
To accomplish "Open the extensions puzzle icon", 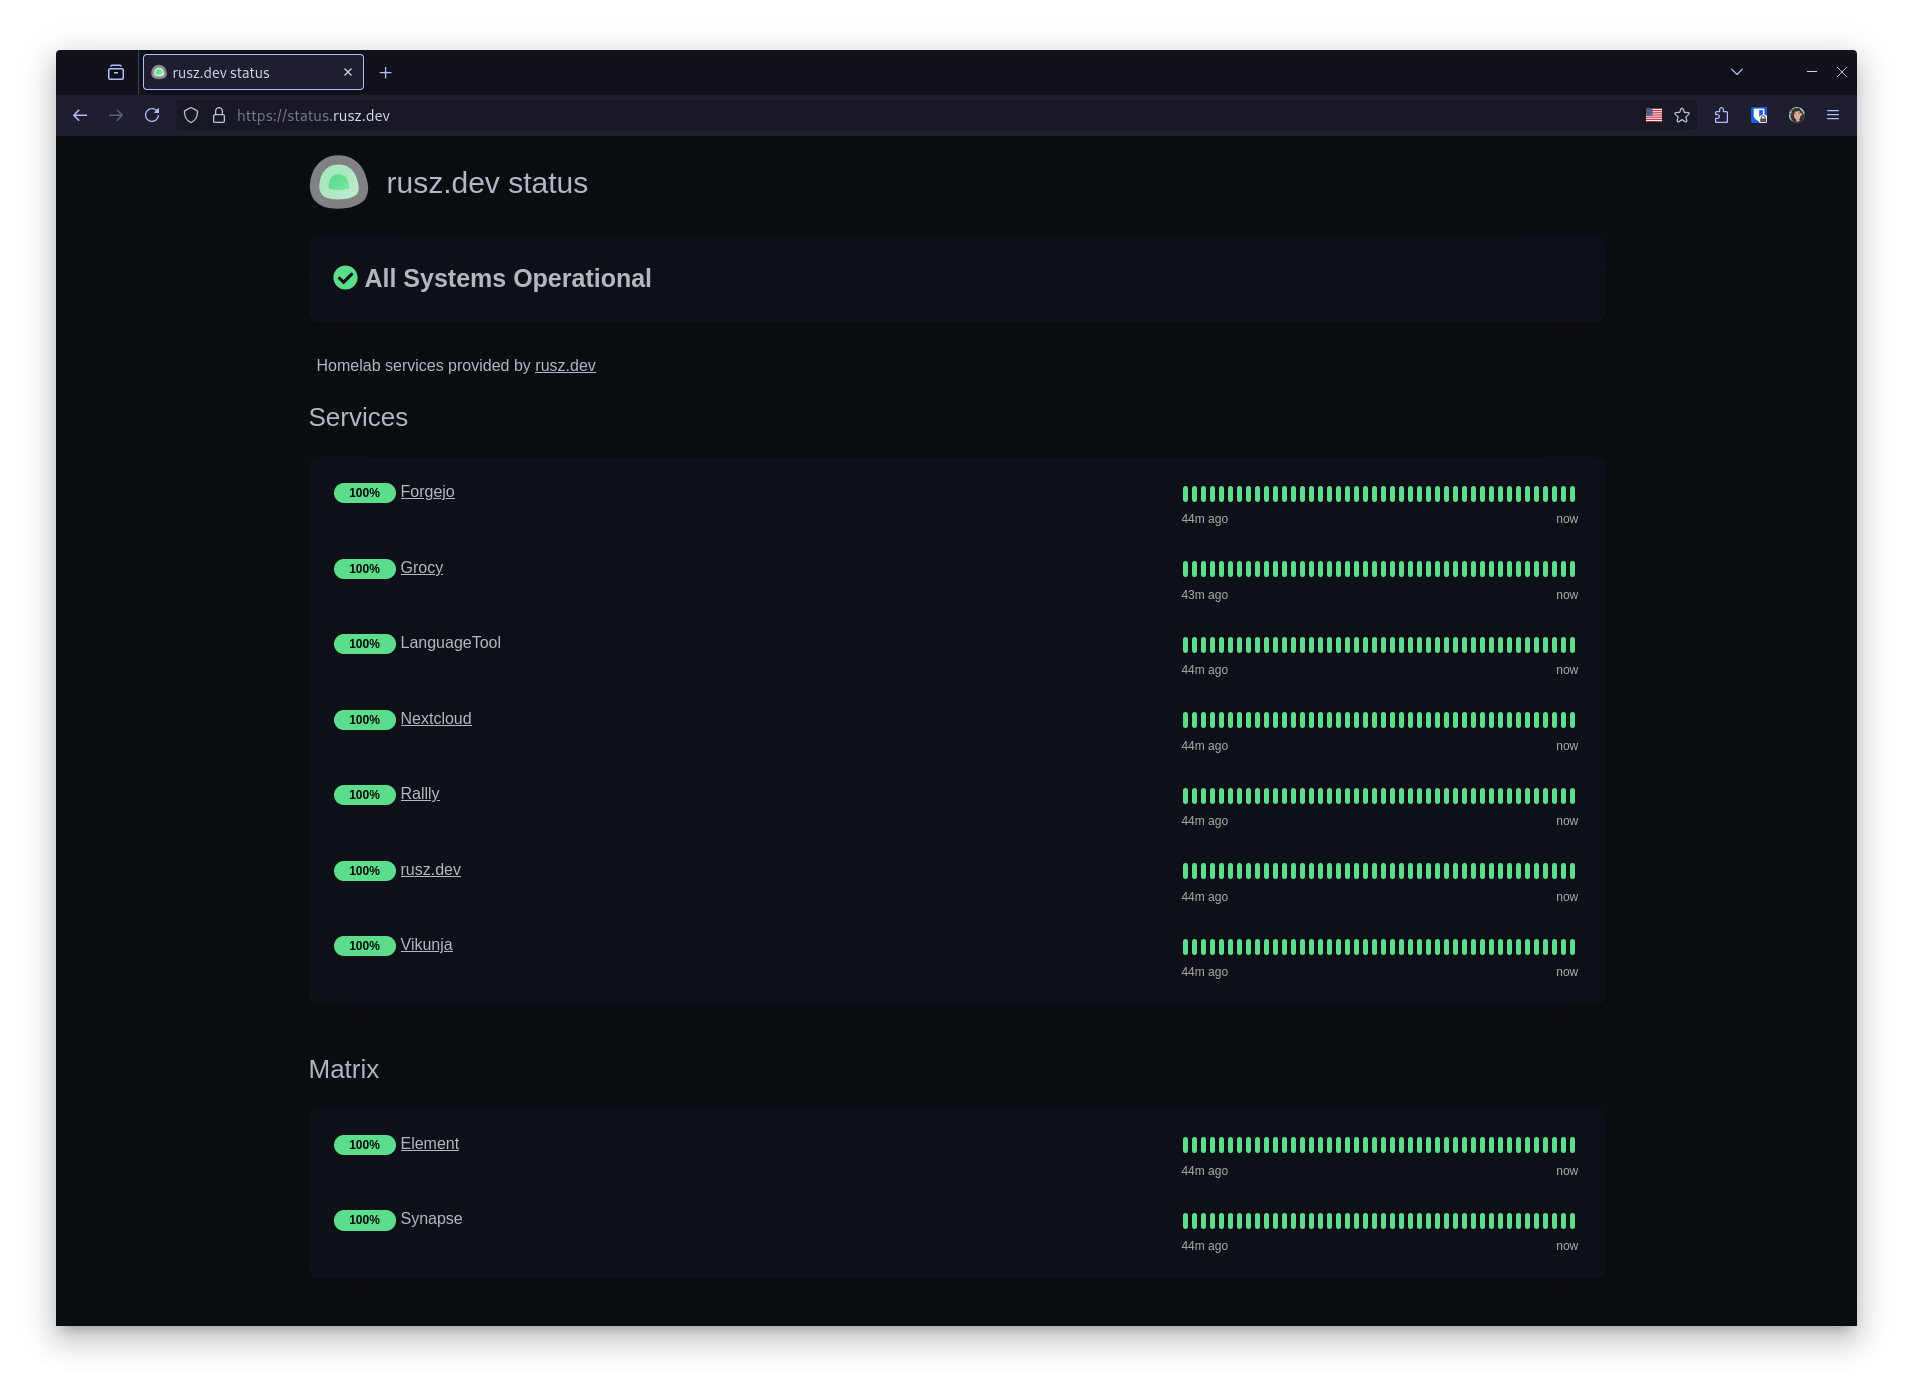I will click(1721, 116).
